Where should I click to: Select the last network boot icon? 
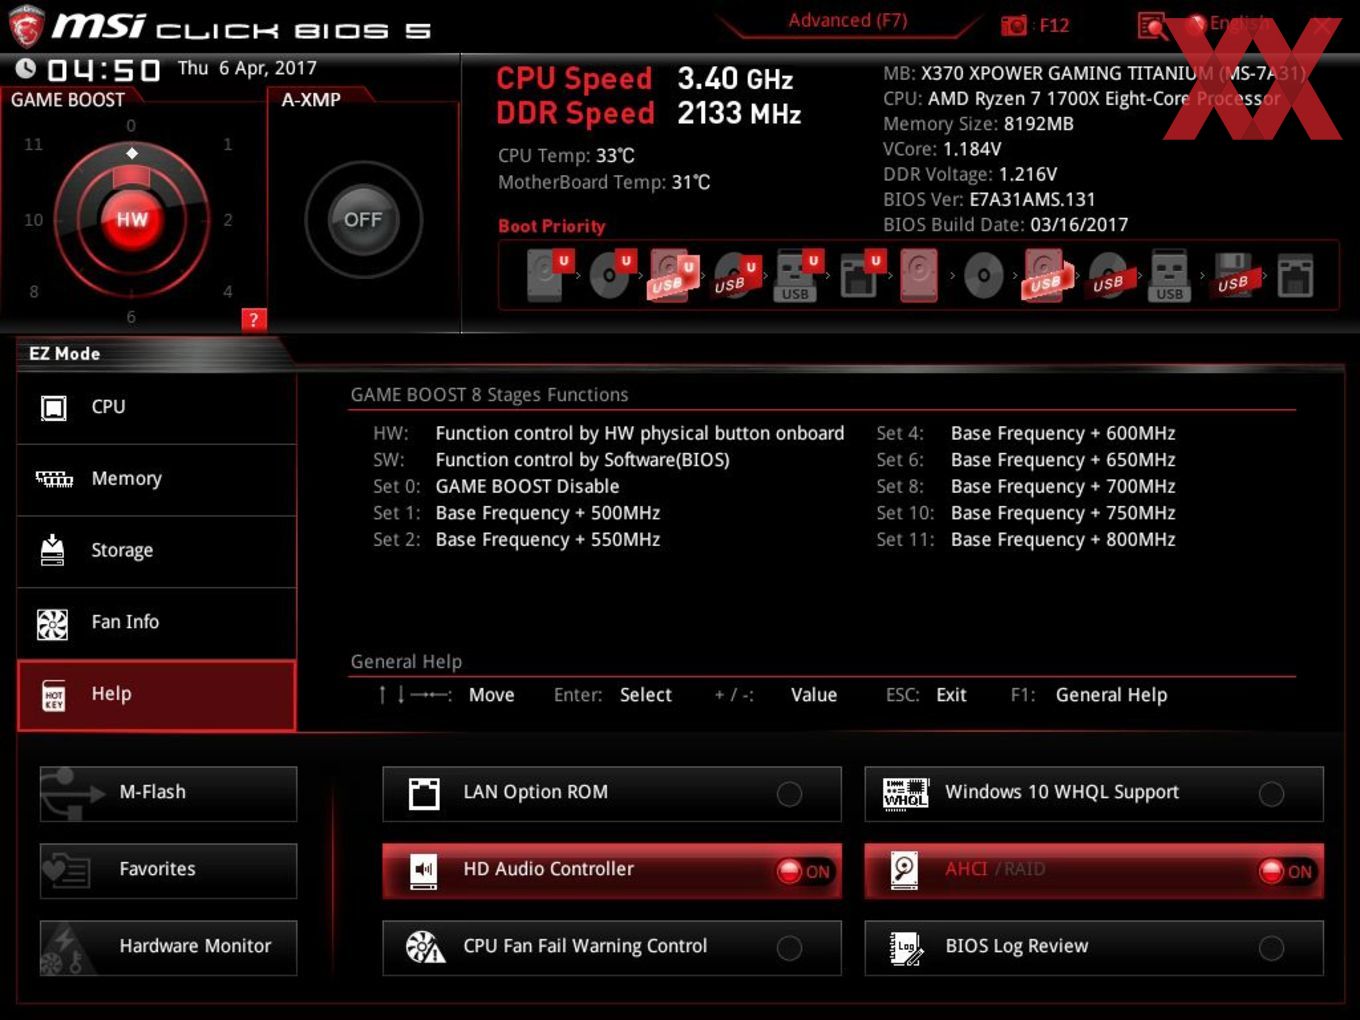(x=1295, y=275)
